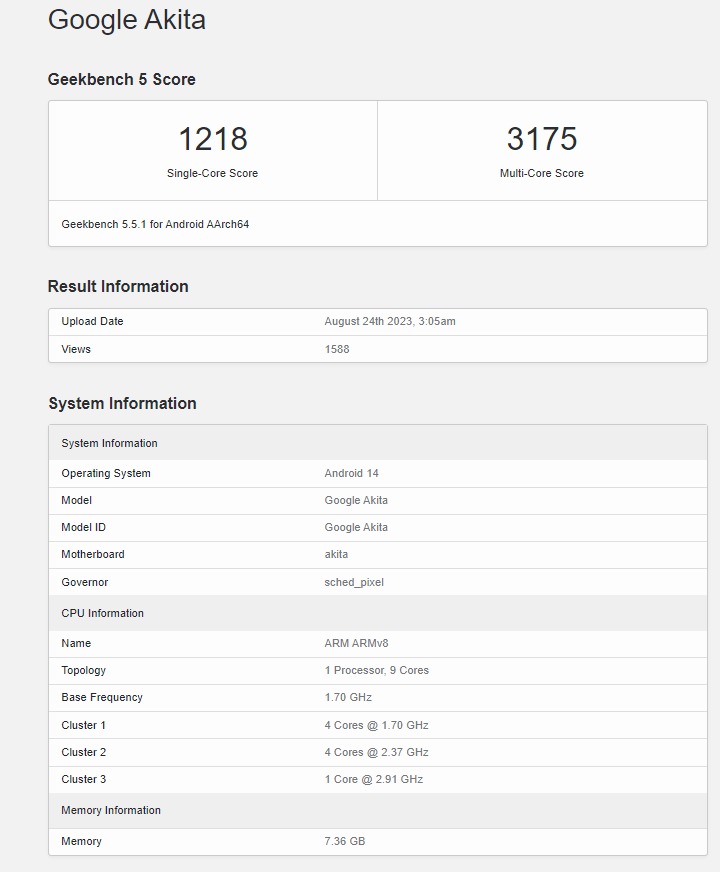Click the views count 1588
This screenshot has width=720, height=872.
[337, 349]
